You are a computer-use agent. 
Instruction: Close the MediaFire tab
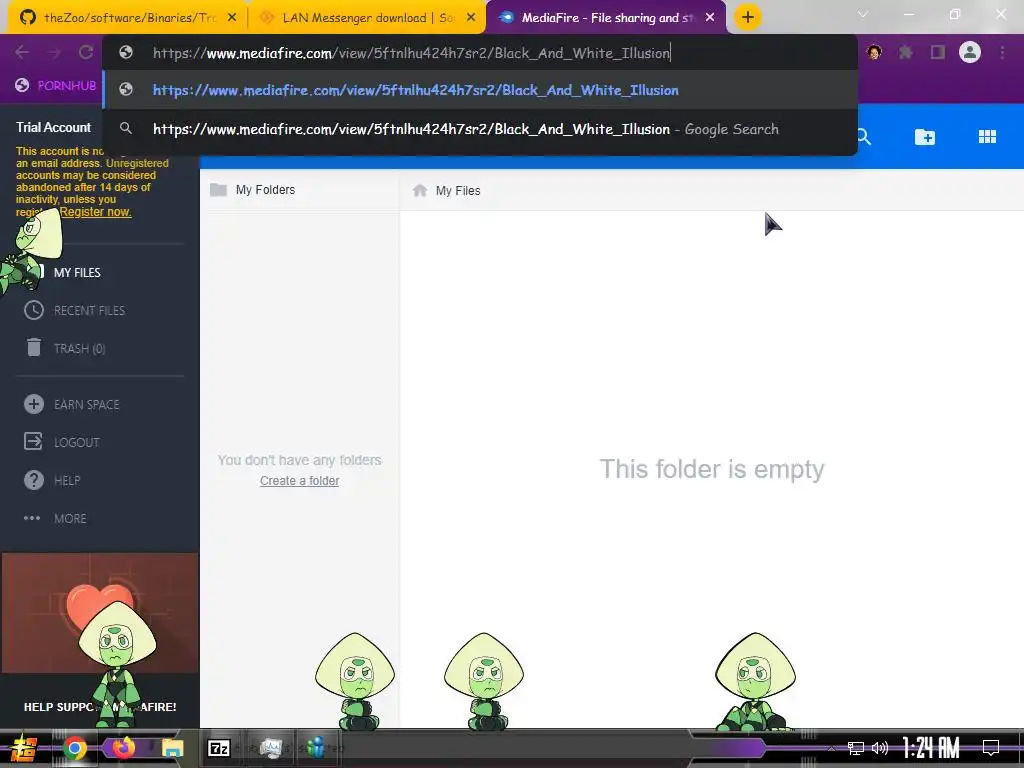710,18
